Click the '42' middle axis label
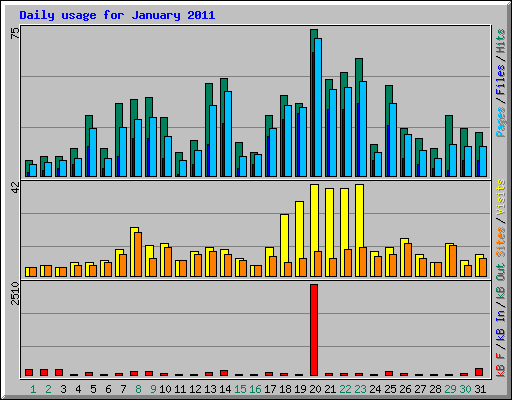 pyautogui.click(x=15, y=188)
